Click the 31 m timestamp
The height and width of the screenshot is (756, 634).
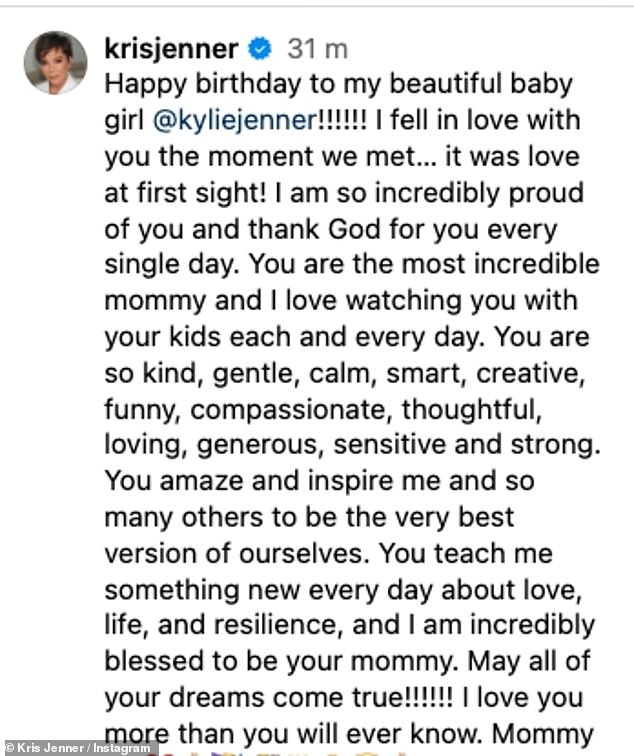317,48
